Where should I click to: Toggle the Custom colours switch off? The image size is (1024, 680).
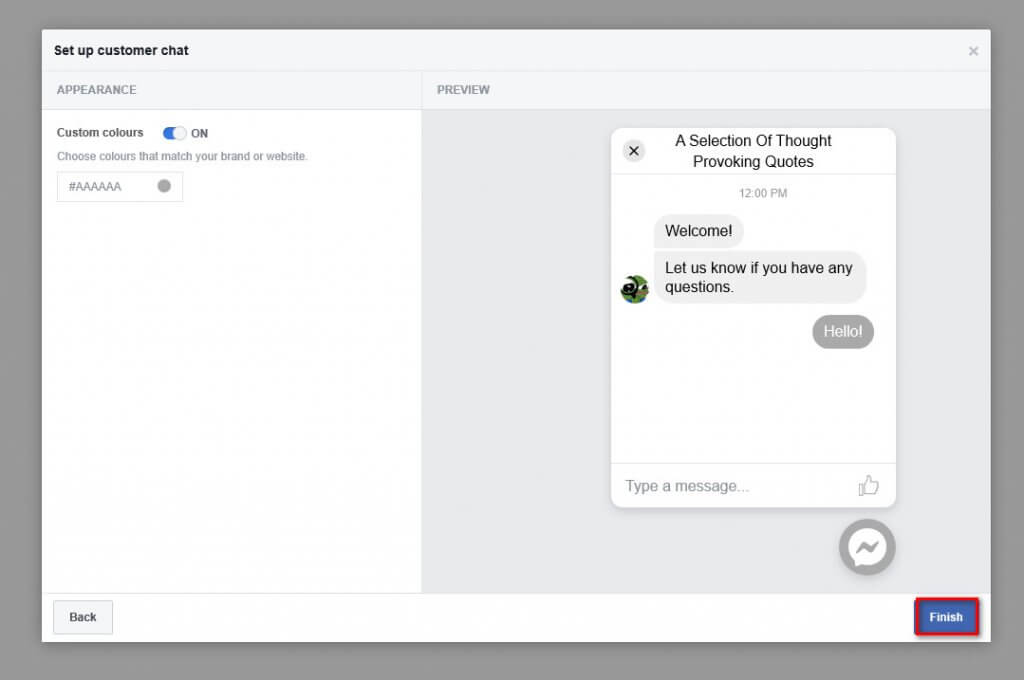tap(174, 133)
